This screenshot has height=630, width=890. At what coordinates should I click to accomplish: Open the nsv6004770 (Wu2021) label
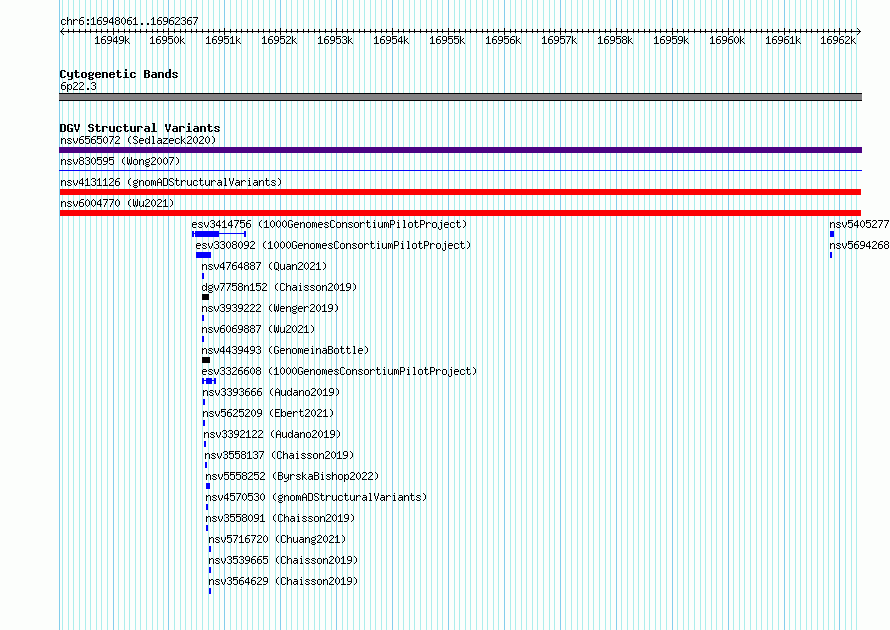(x=117, y=203)
